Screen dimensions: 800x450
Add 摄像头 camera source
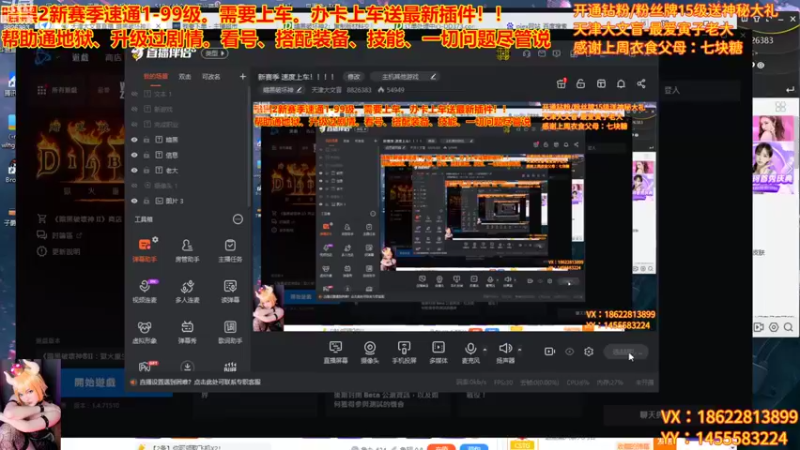click(369, 352)
